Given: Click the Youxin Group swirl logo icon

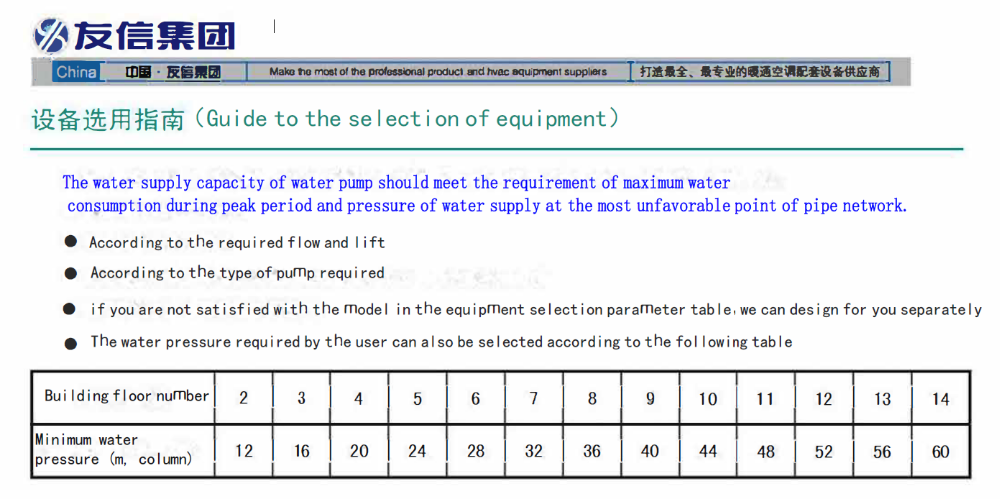Looking at the screenshot, I should coord(51,35).
